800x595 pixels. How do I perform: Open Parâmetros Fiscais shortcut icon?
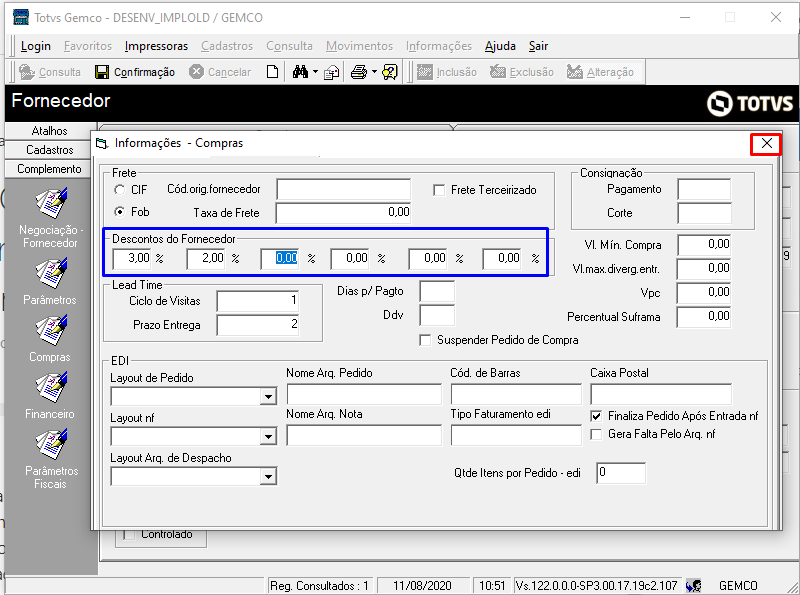pyautogui.click(x=52, y=444)
